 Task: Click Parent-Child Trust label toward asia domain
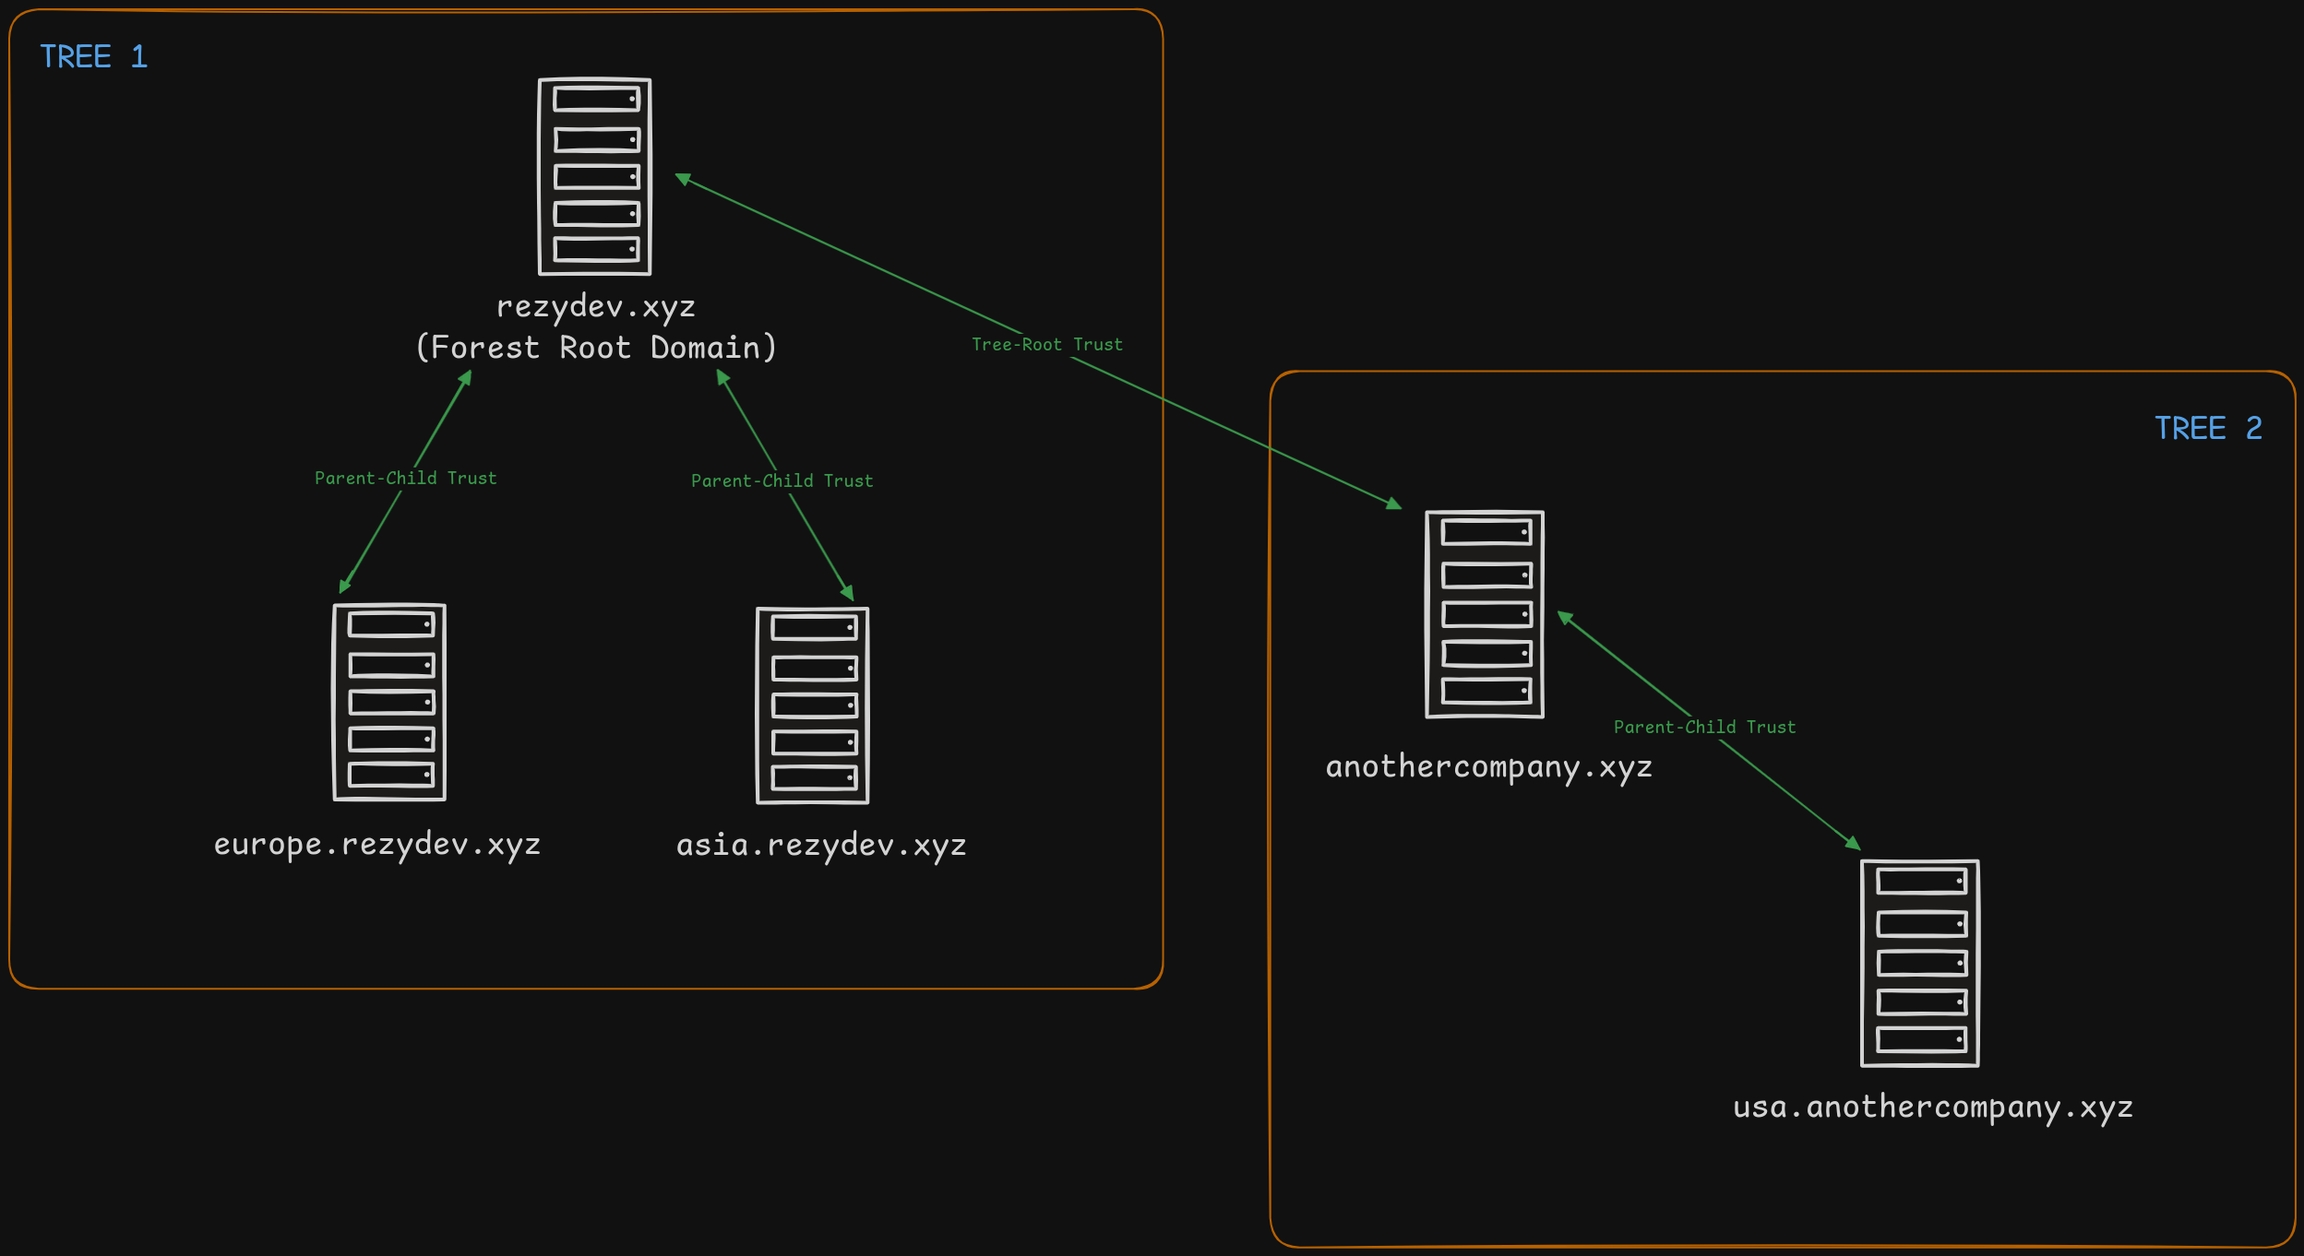(781, 481)
